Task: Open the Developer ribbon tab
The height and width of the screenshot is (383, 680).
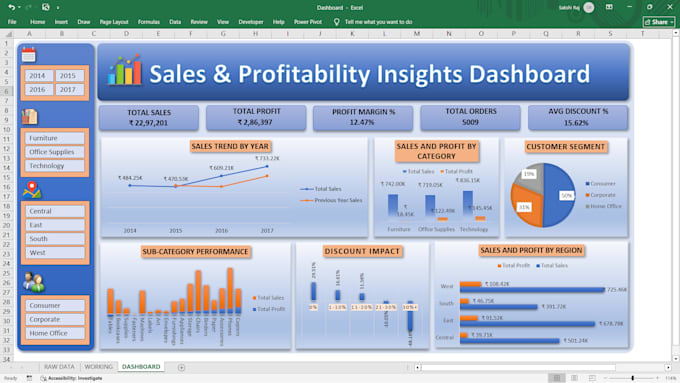Action: click(x=251, y=22)
